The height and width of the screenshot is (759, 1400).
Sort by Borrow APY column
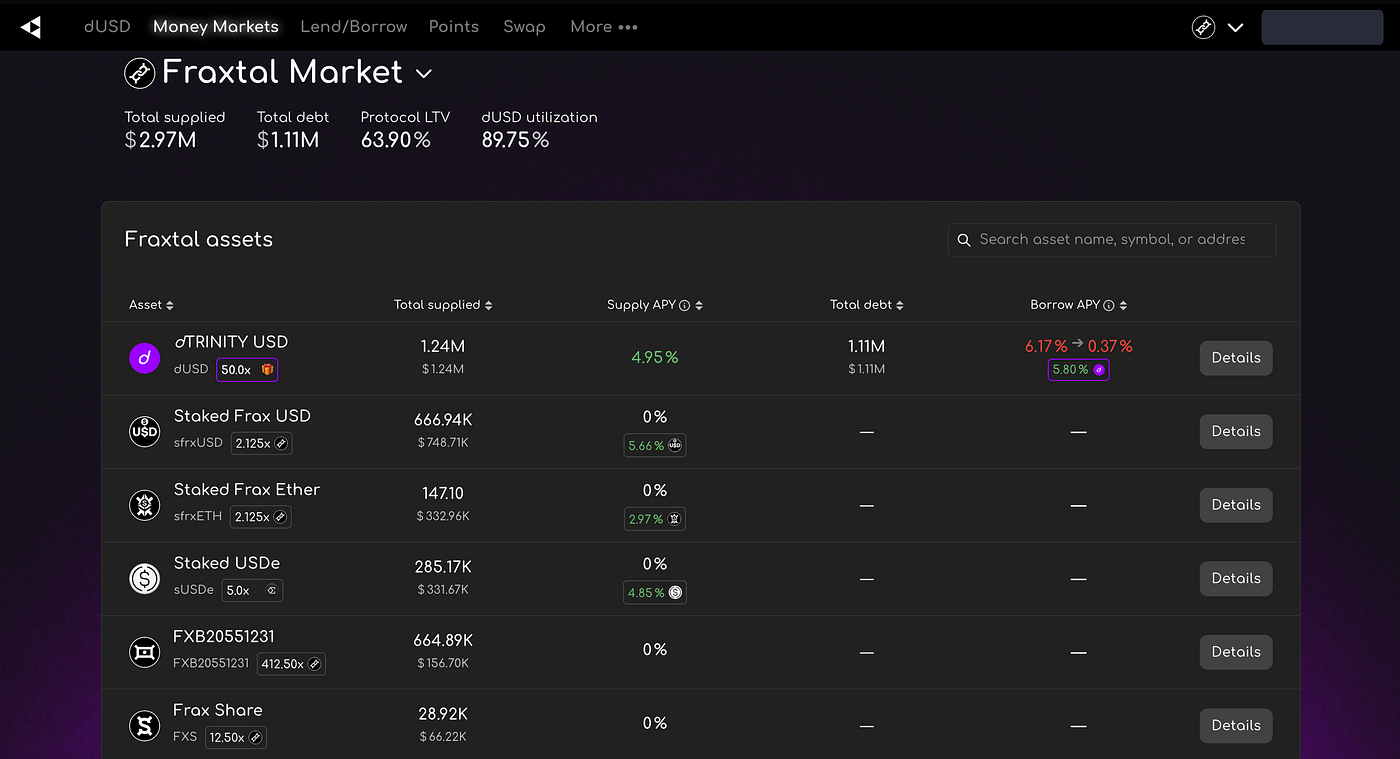pos(1079,305)
